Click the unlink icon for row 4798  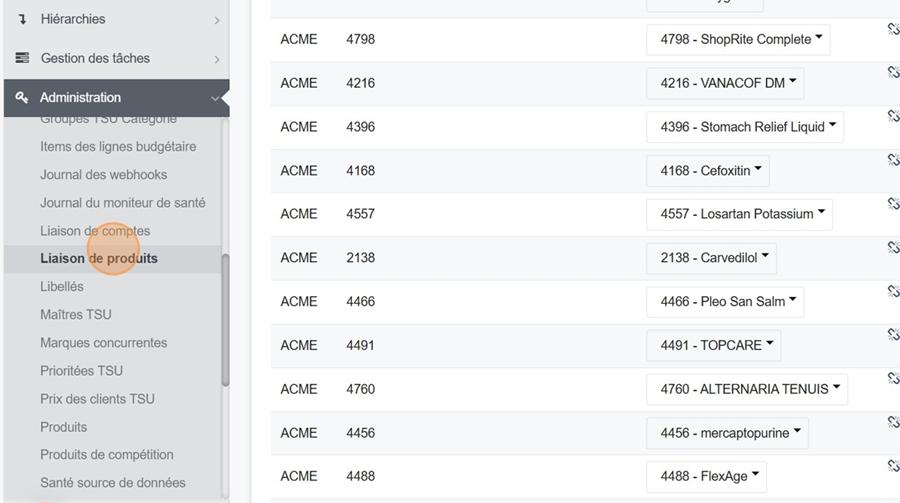[894, 29]
